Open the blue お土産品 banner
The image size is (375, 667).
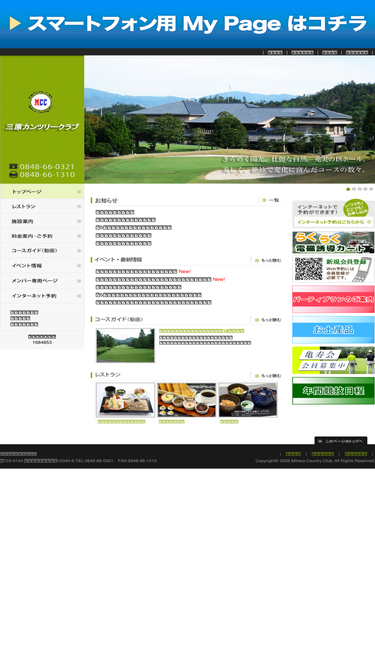click(x=333, y=330)
